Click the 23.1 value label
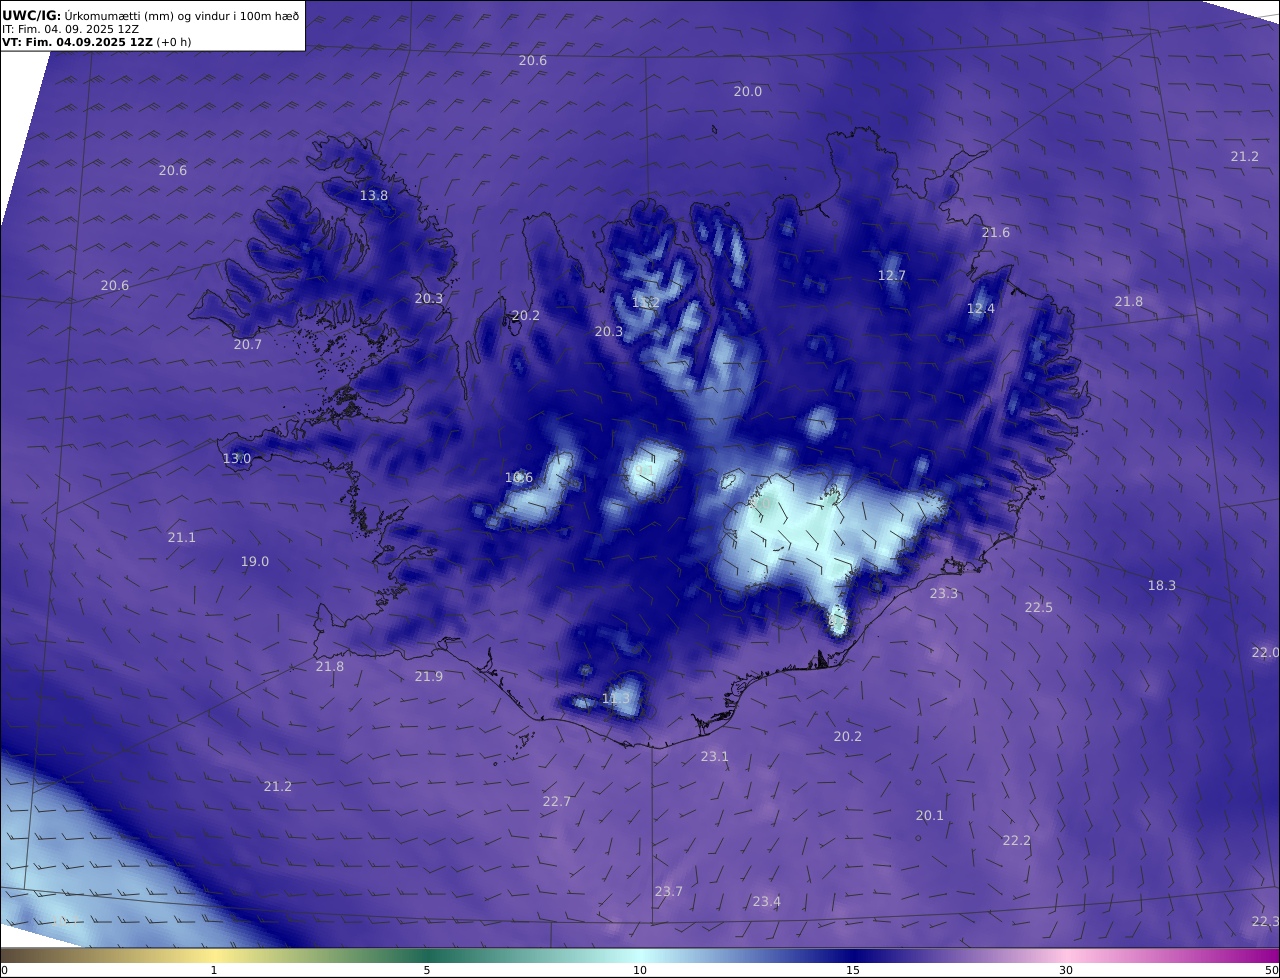The height and width of the screenshot is (978, 1280). (715, 757)
